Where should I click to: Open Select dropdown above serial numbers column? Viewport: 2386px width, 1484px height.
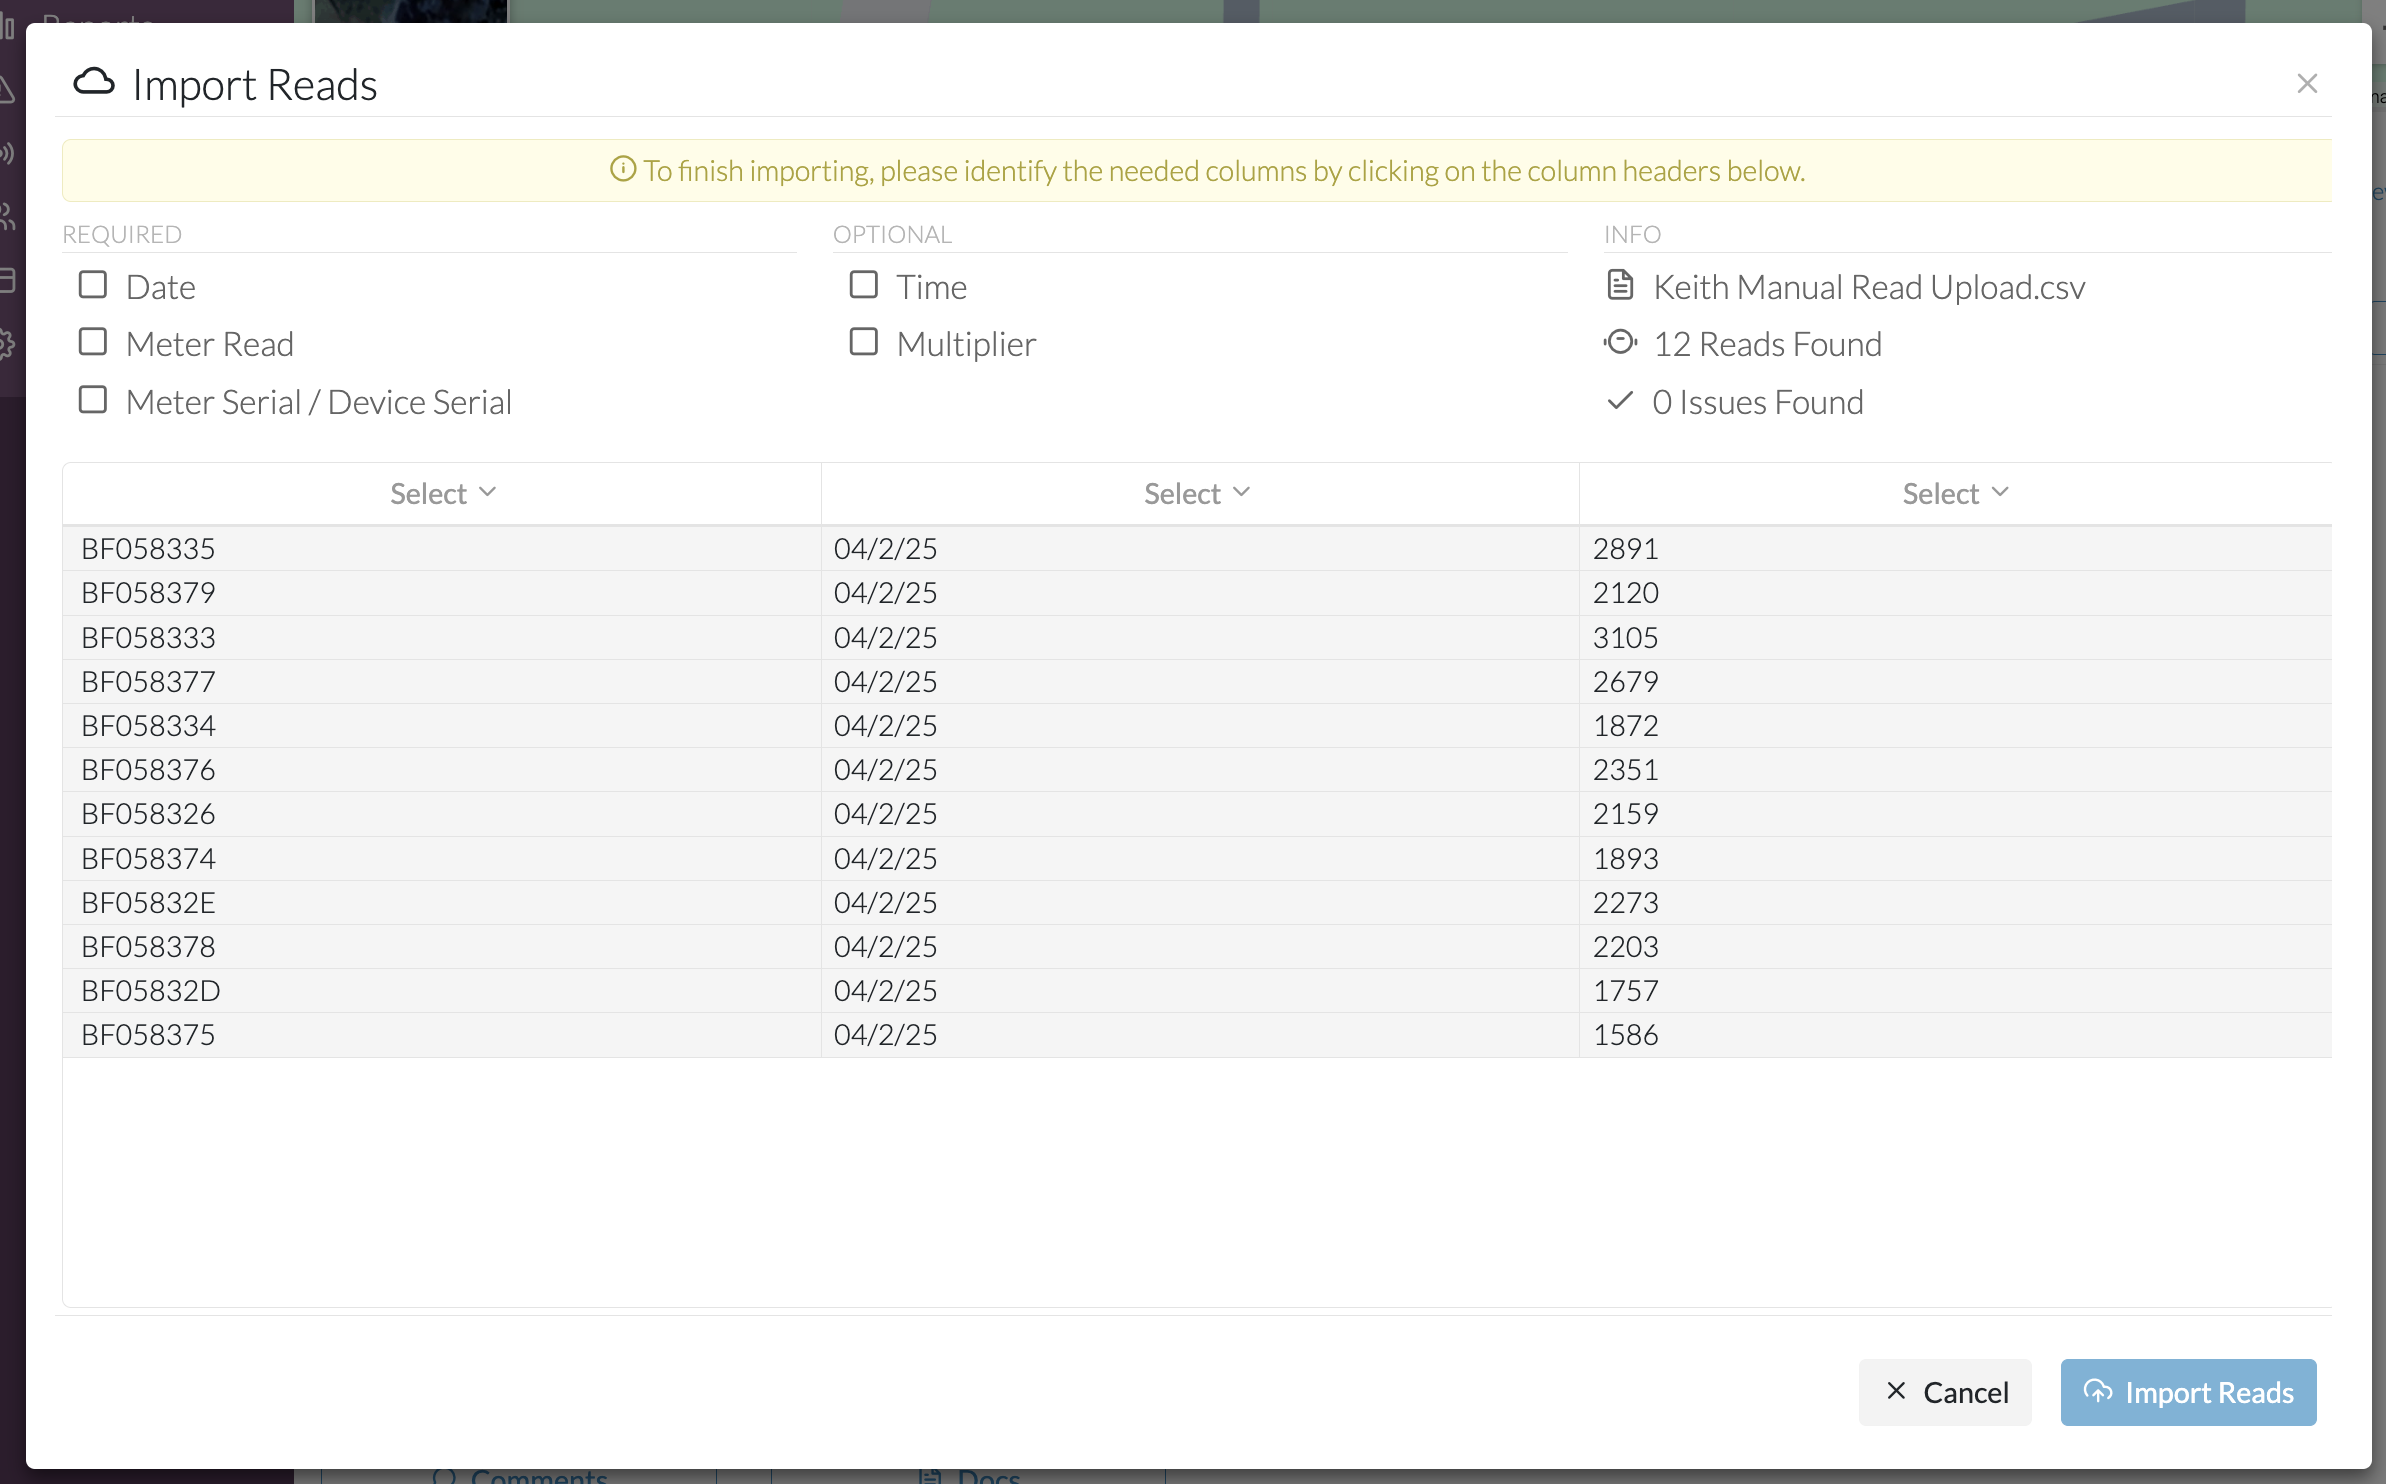[442, 493]
